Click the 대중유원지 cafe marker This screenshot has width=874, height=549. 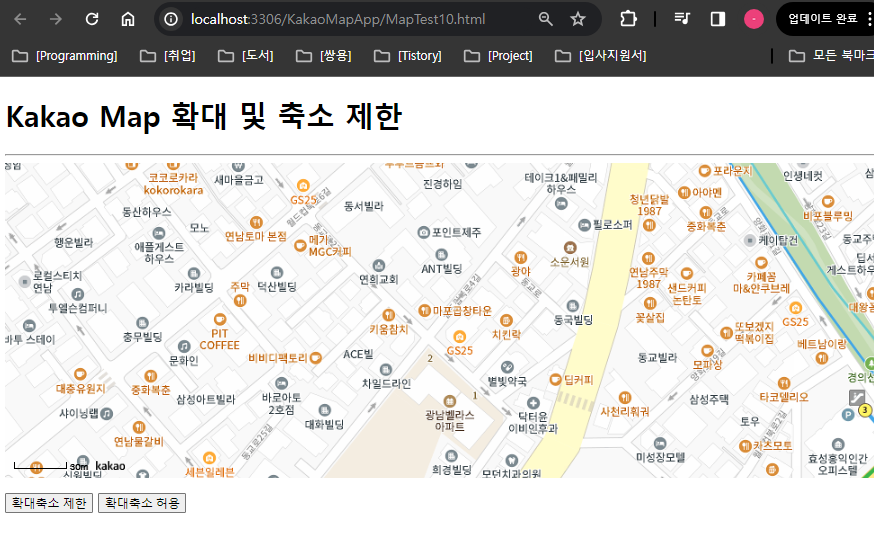tap(80, 374)
